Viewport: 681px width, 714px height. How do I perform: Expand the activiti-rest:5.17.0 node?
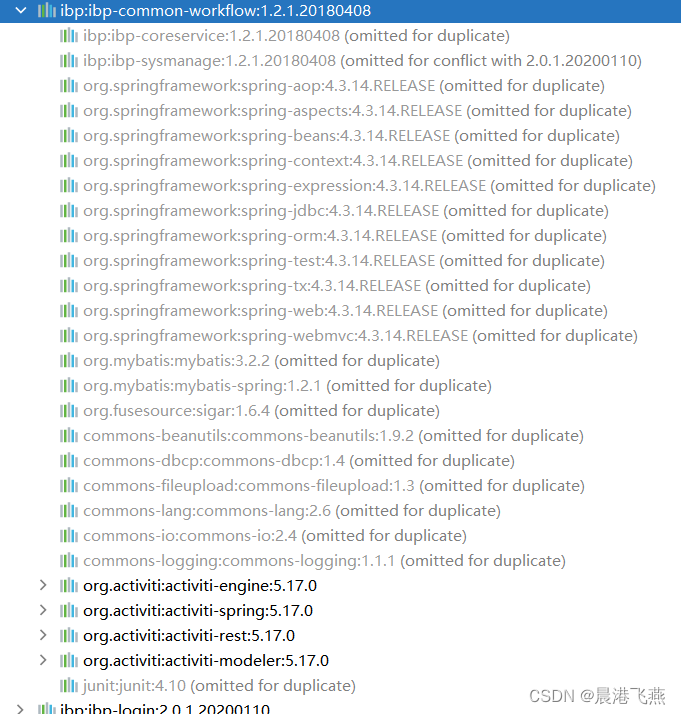click(43, 635)
